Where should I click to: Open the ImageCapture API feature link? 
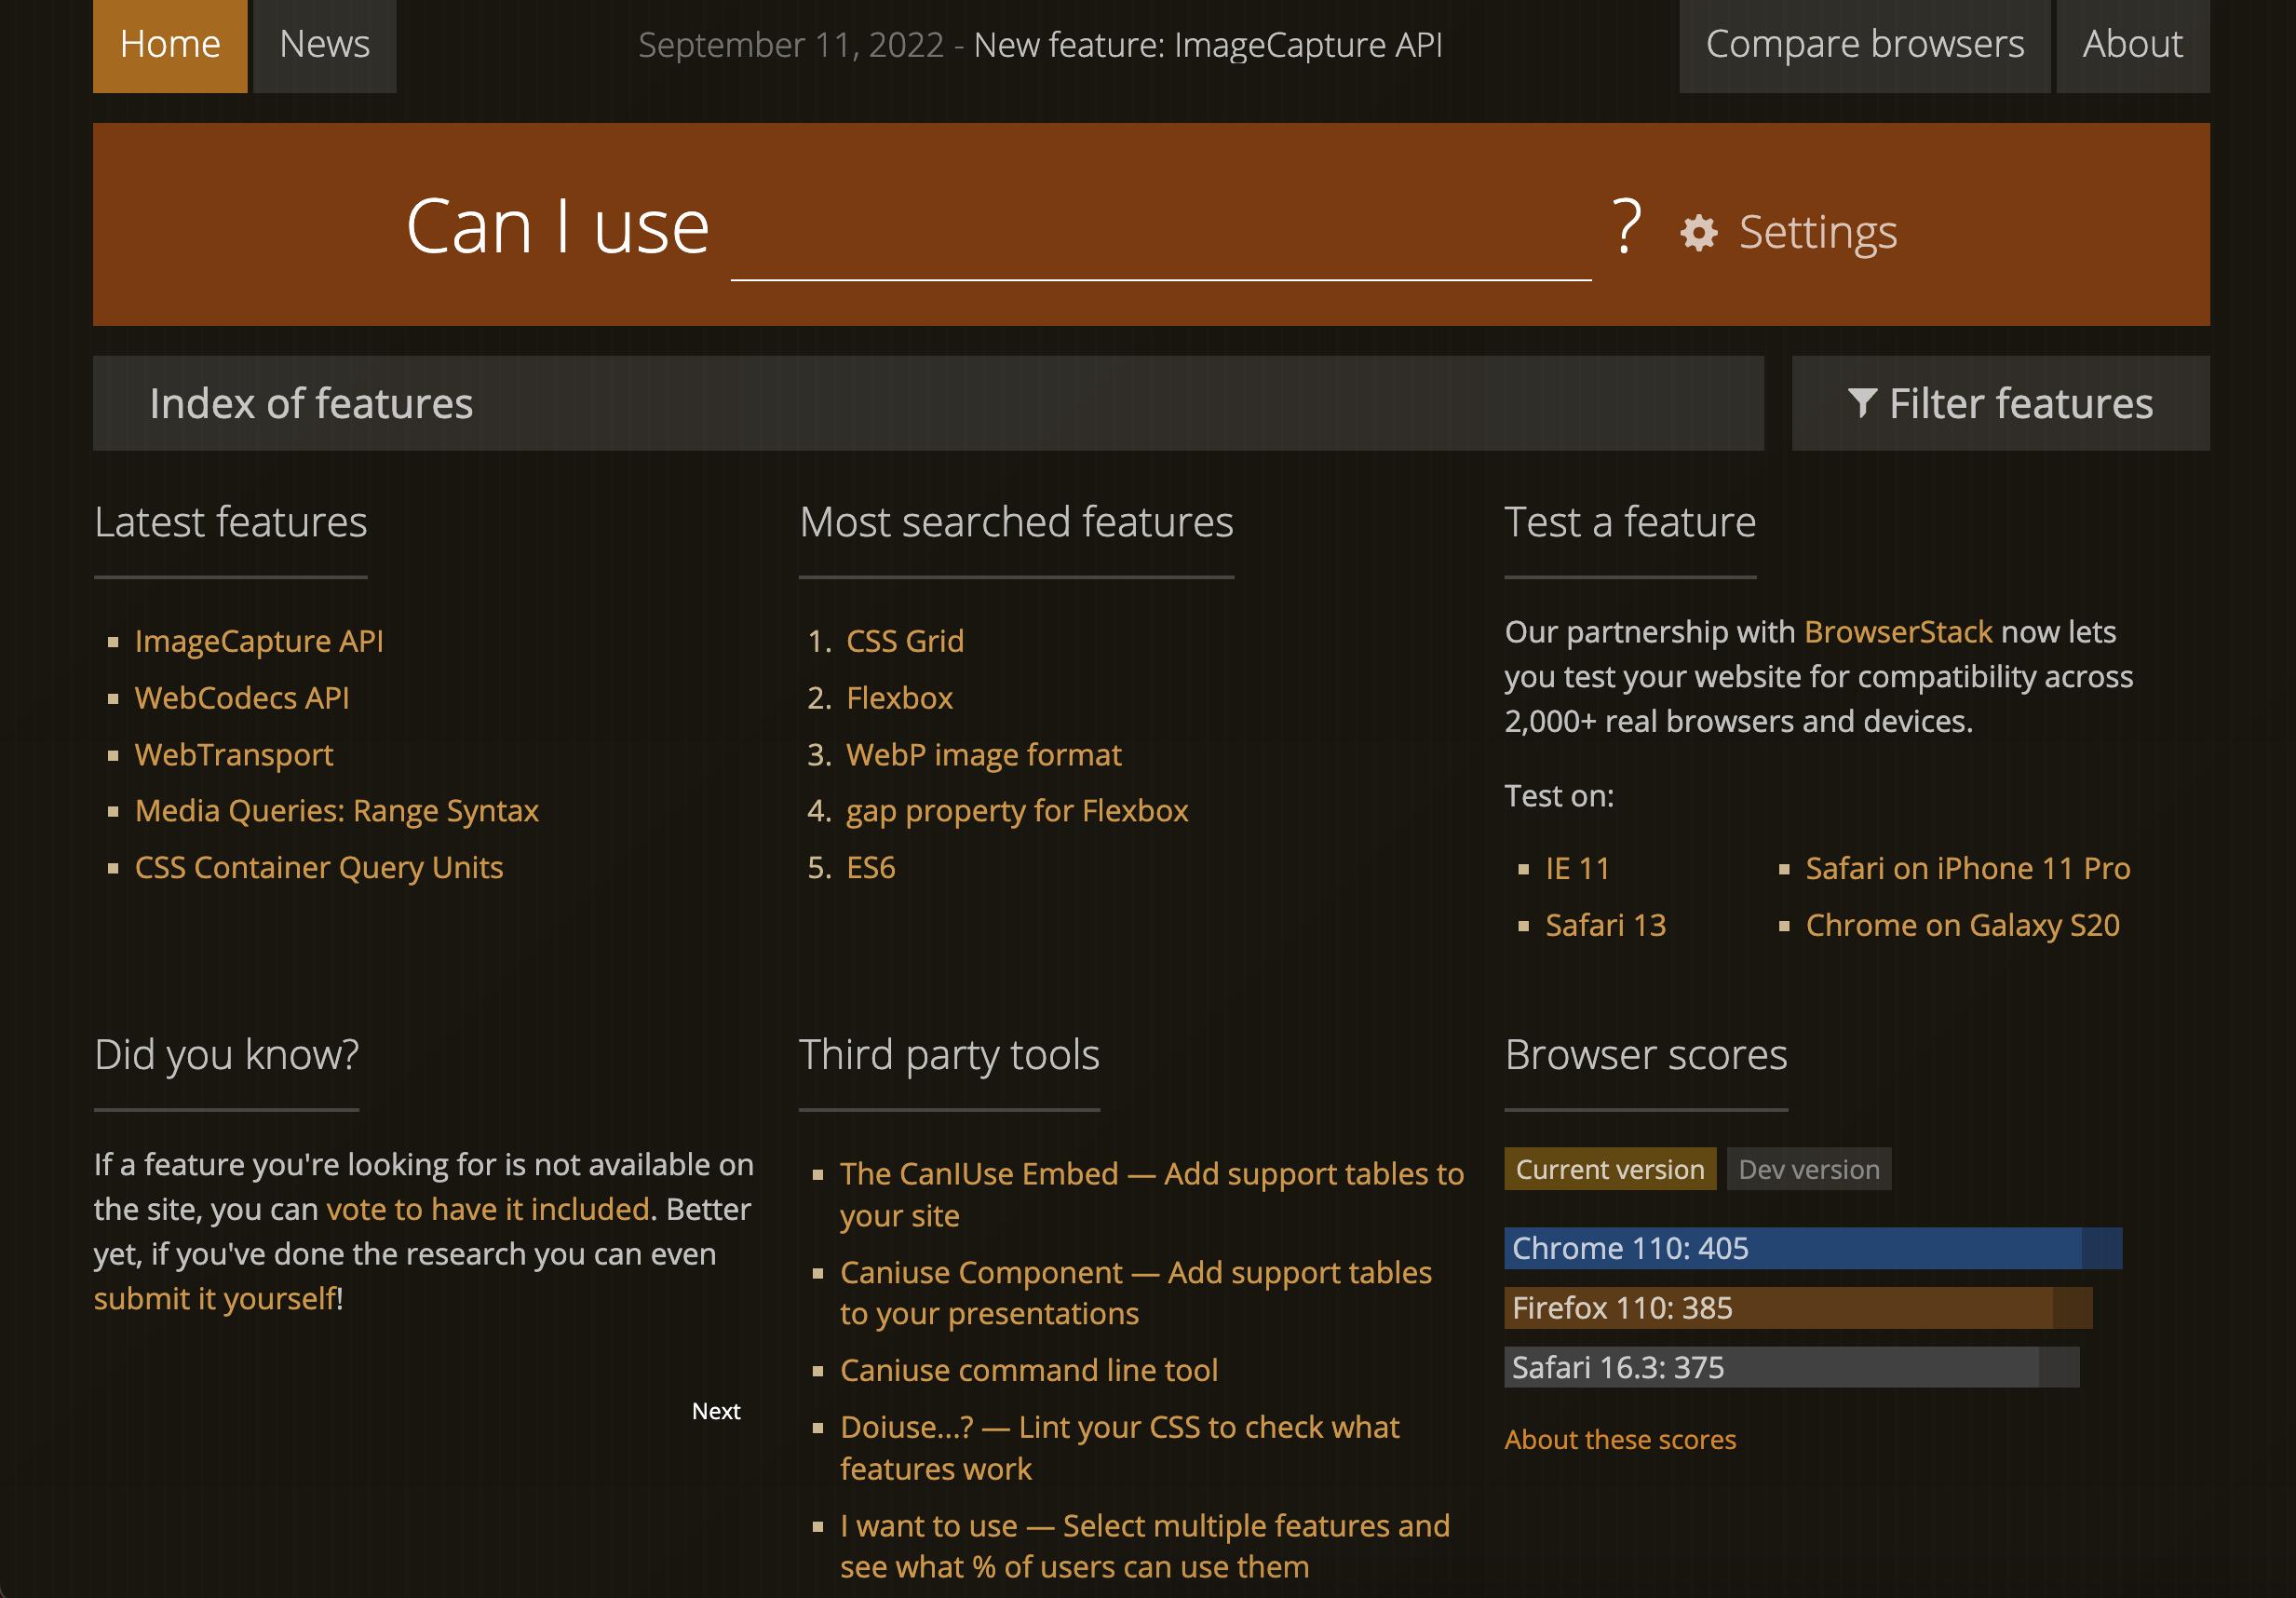click(x=259, y=641)
